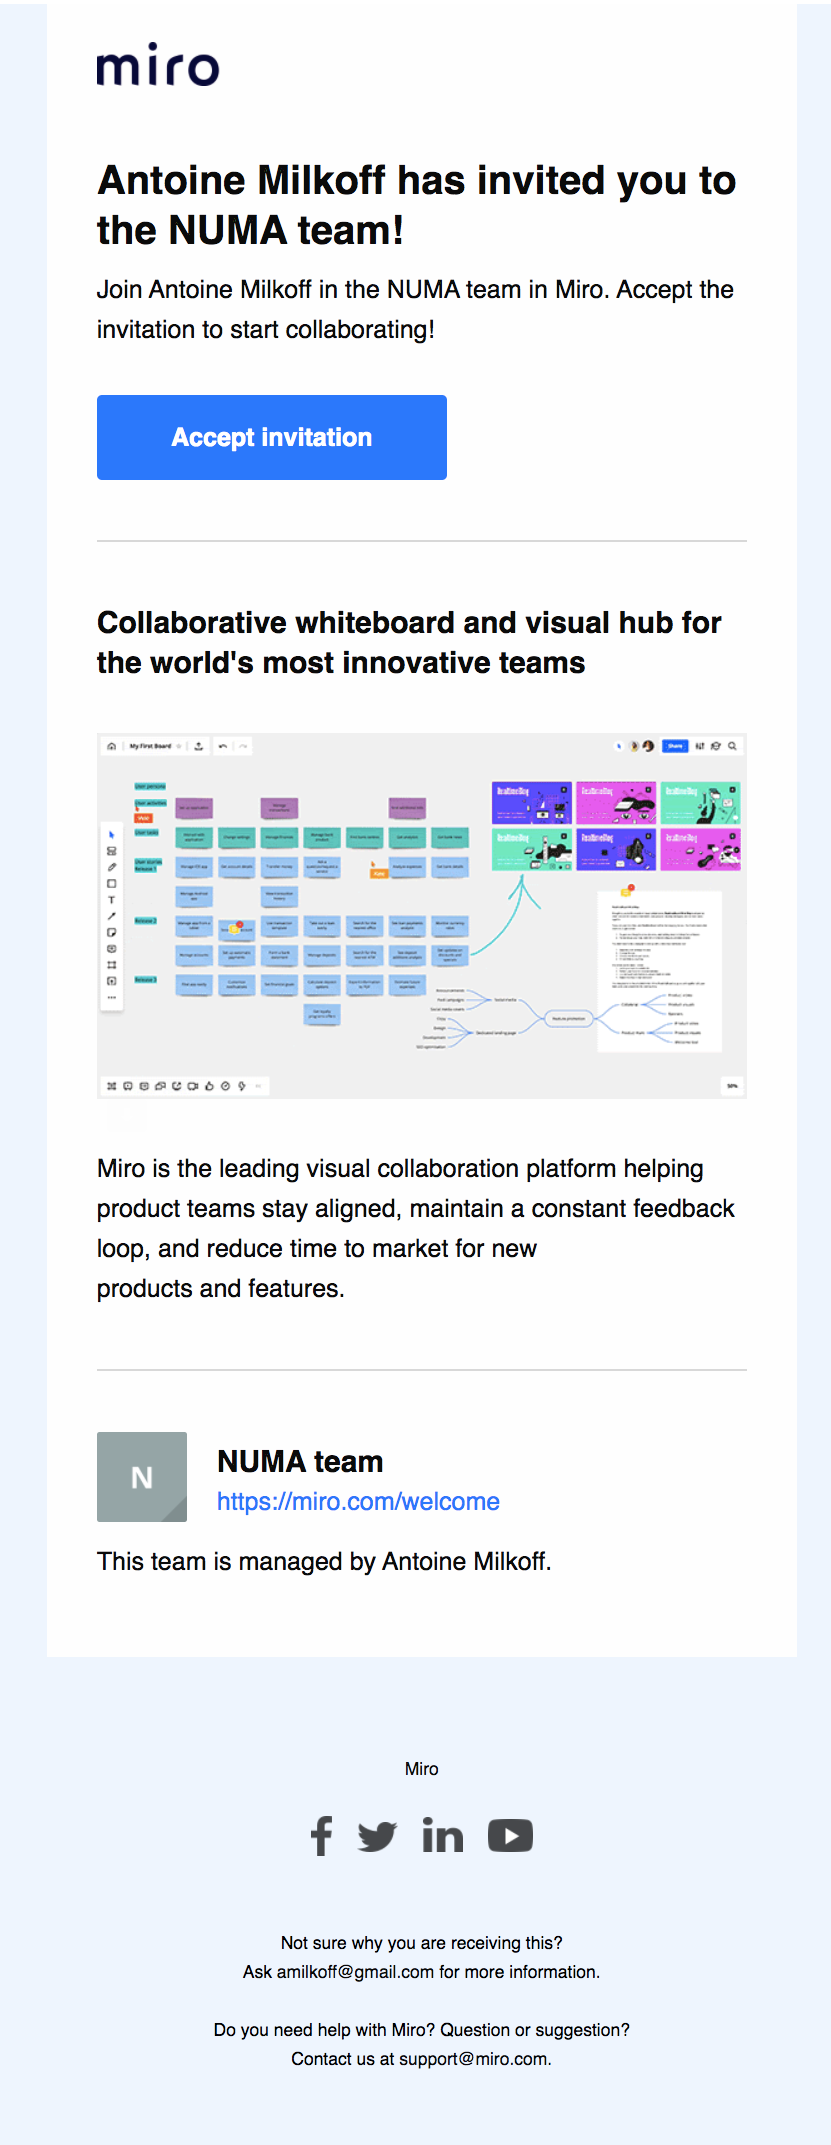Click the zoom percentage box in board preview

pos(732,1085)
